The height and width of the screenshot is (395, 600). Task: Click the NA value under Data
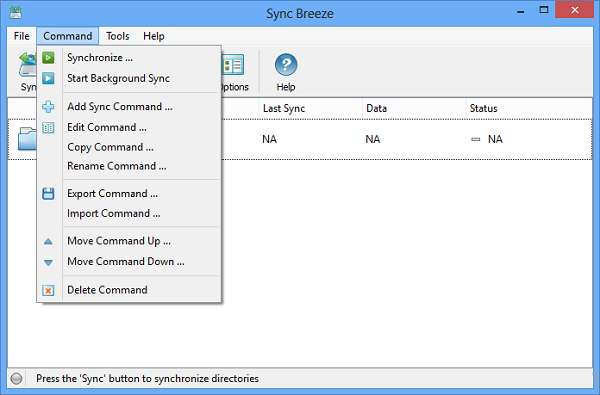[x=373, y=139]
